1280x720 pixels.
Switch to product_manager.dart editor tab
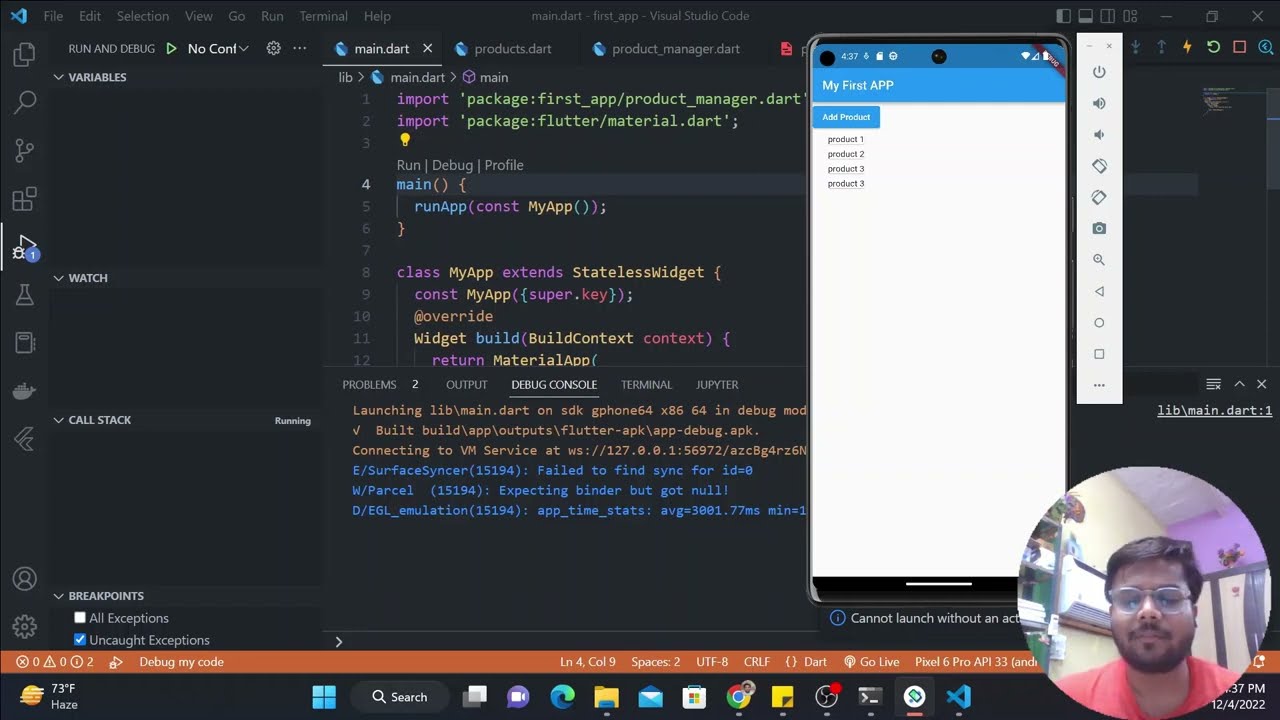[675, 48]
